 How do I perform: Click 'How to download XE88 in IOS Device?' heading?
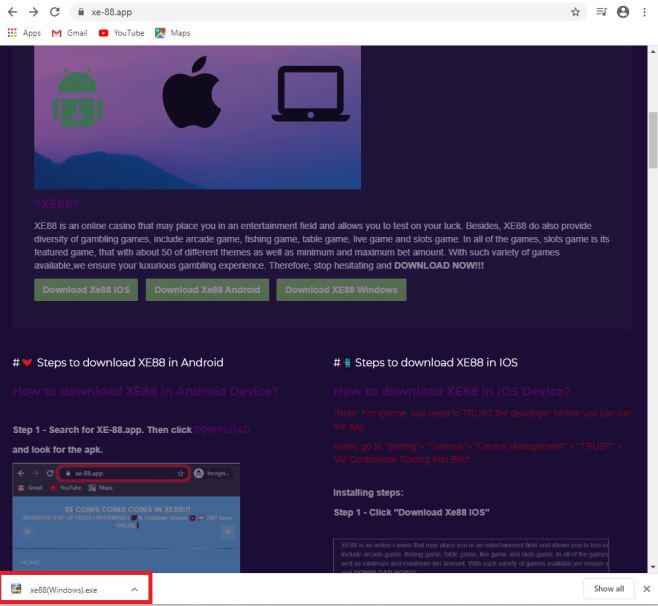click(452, 391)
